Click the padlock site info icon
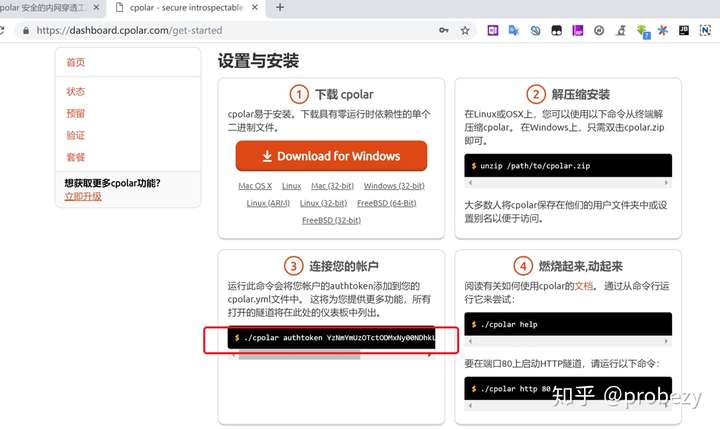 (26, 30)
